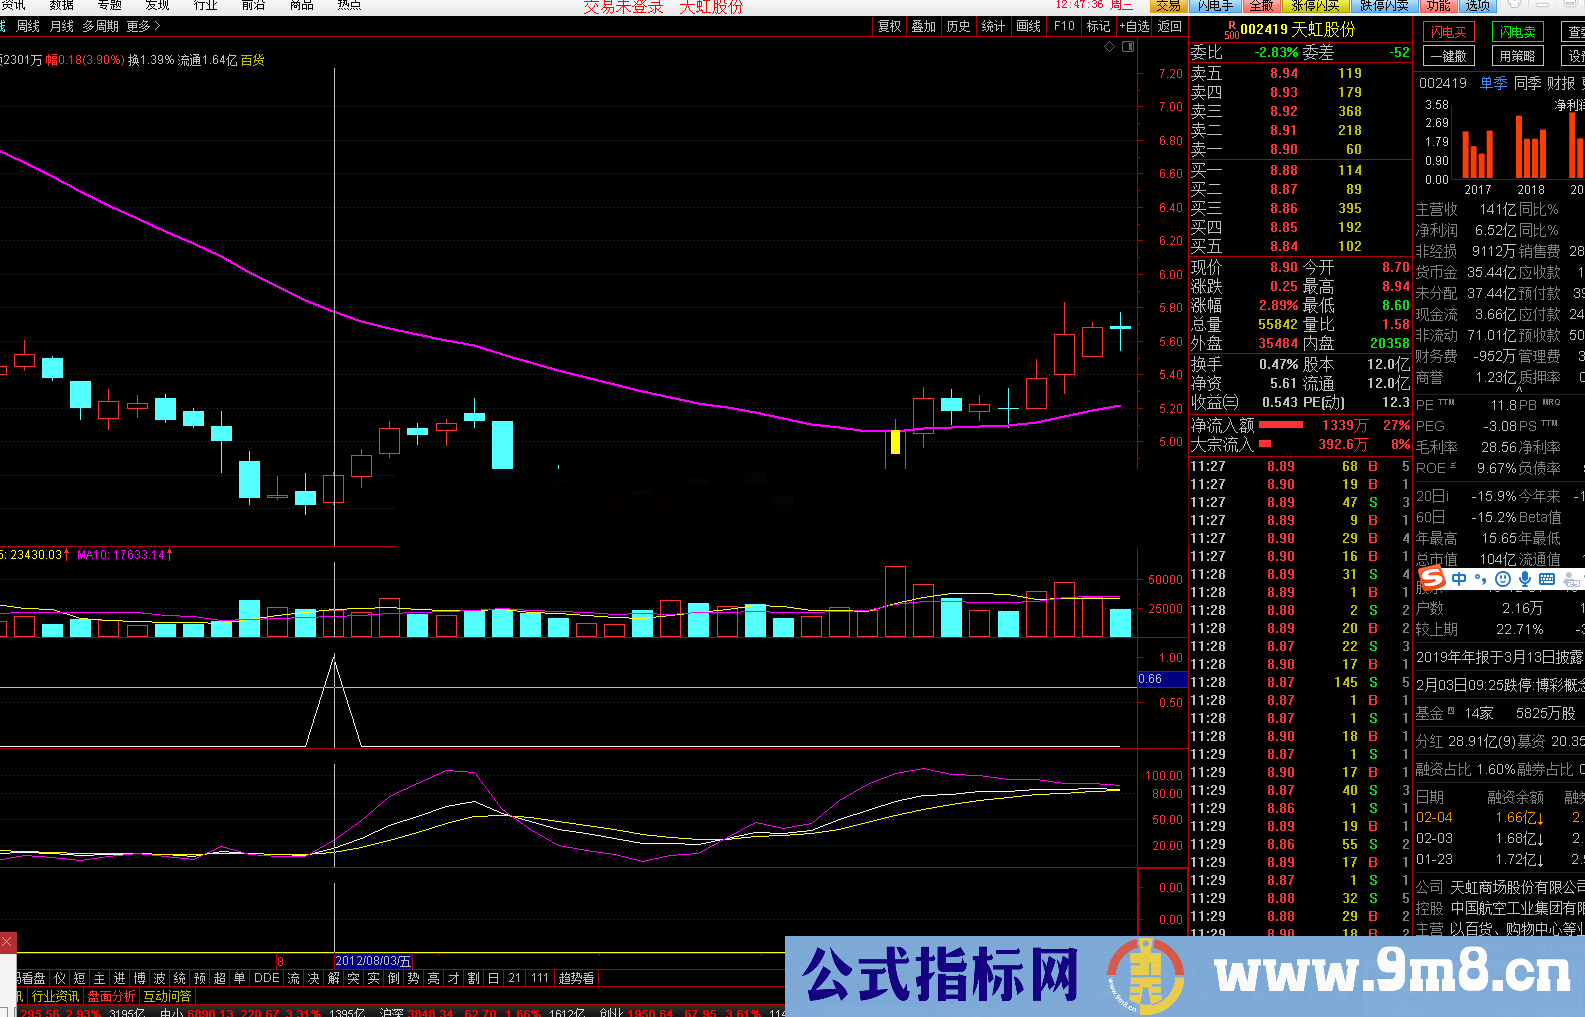Click the 2012/08/03 date marker on timeline
Viewport: 1585px width, 1017px height.
click(x=372, y=962)
